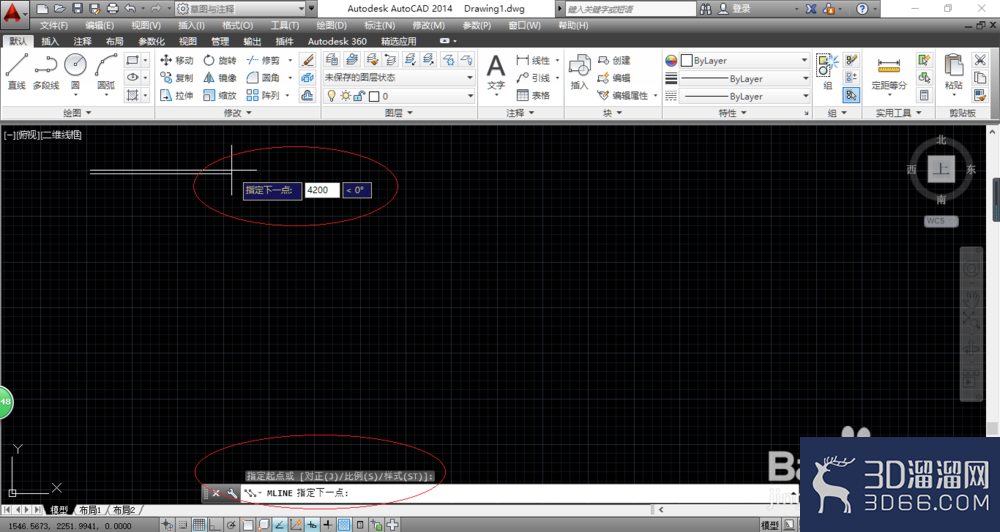Choose the 圆 circle tool
Viewport: 1000px width, 532px height.
(75, 70)
